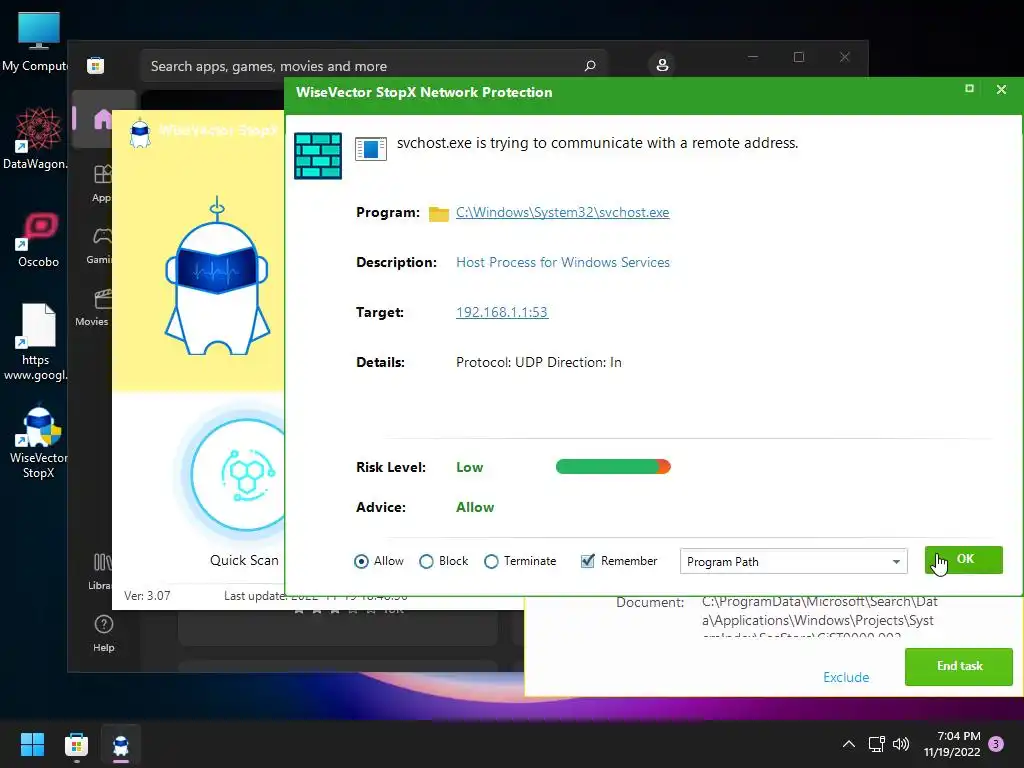Open target address 192.168.1.1:53 link
1024x768 pixels.
[502, 312]
